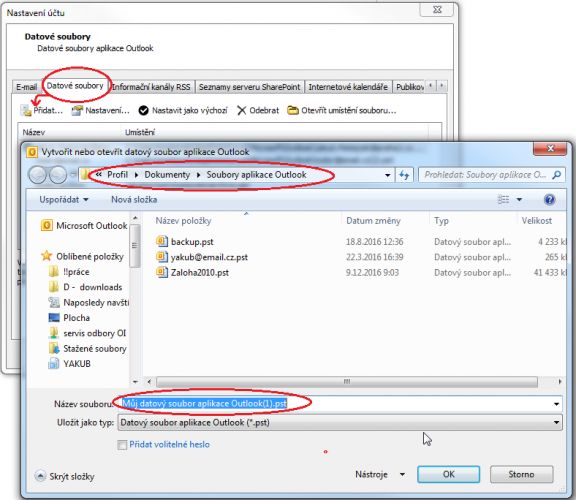576x500 pixels.
Task: Click the Odebrat X icon
Action: [x=241, y=110]
